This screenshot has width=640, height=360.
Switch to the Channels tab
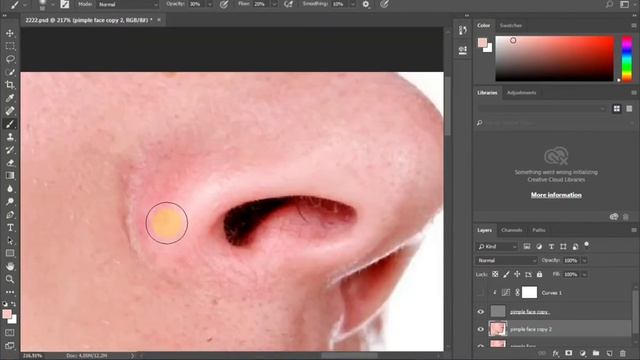point(511,230)
